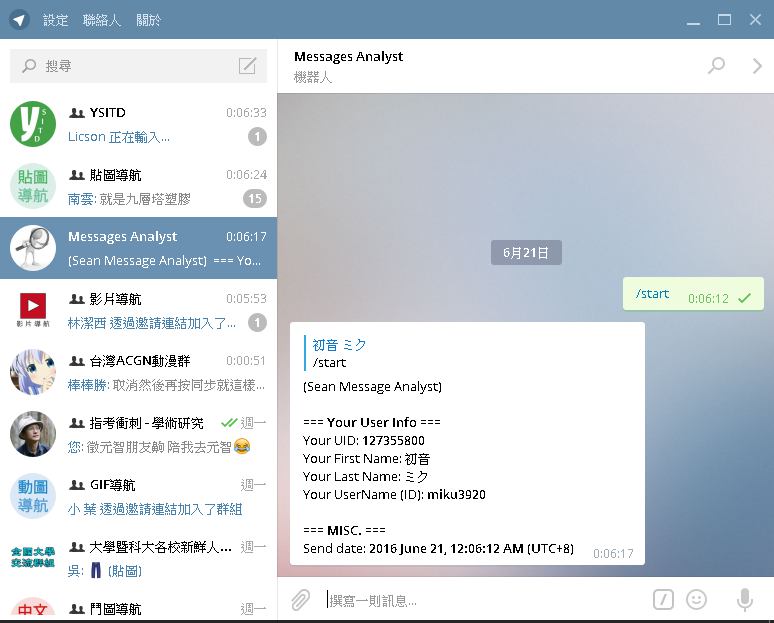774x623 pixels.
Task: Open the 指考衝刺-學術研究 chat
Action: click(x=138, y=434)
